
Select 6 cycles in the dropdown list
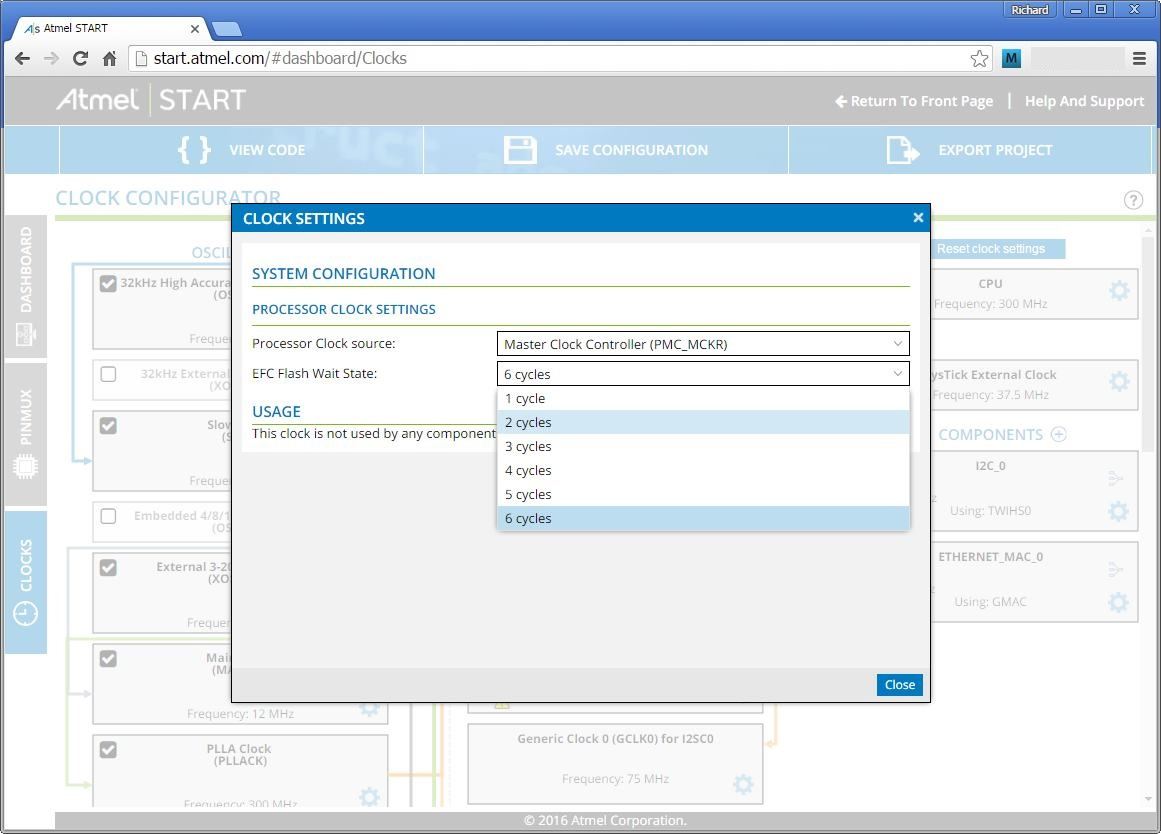point(703,518)
